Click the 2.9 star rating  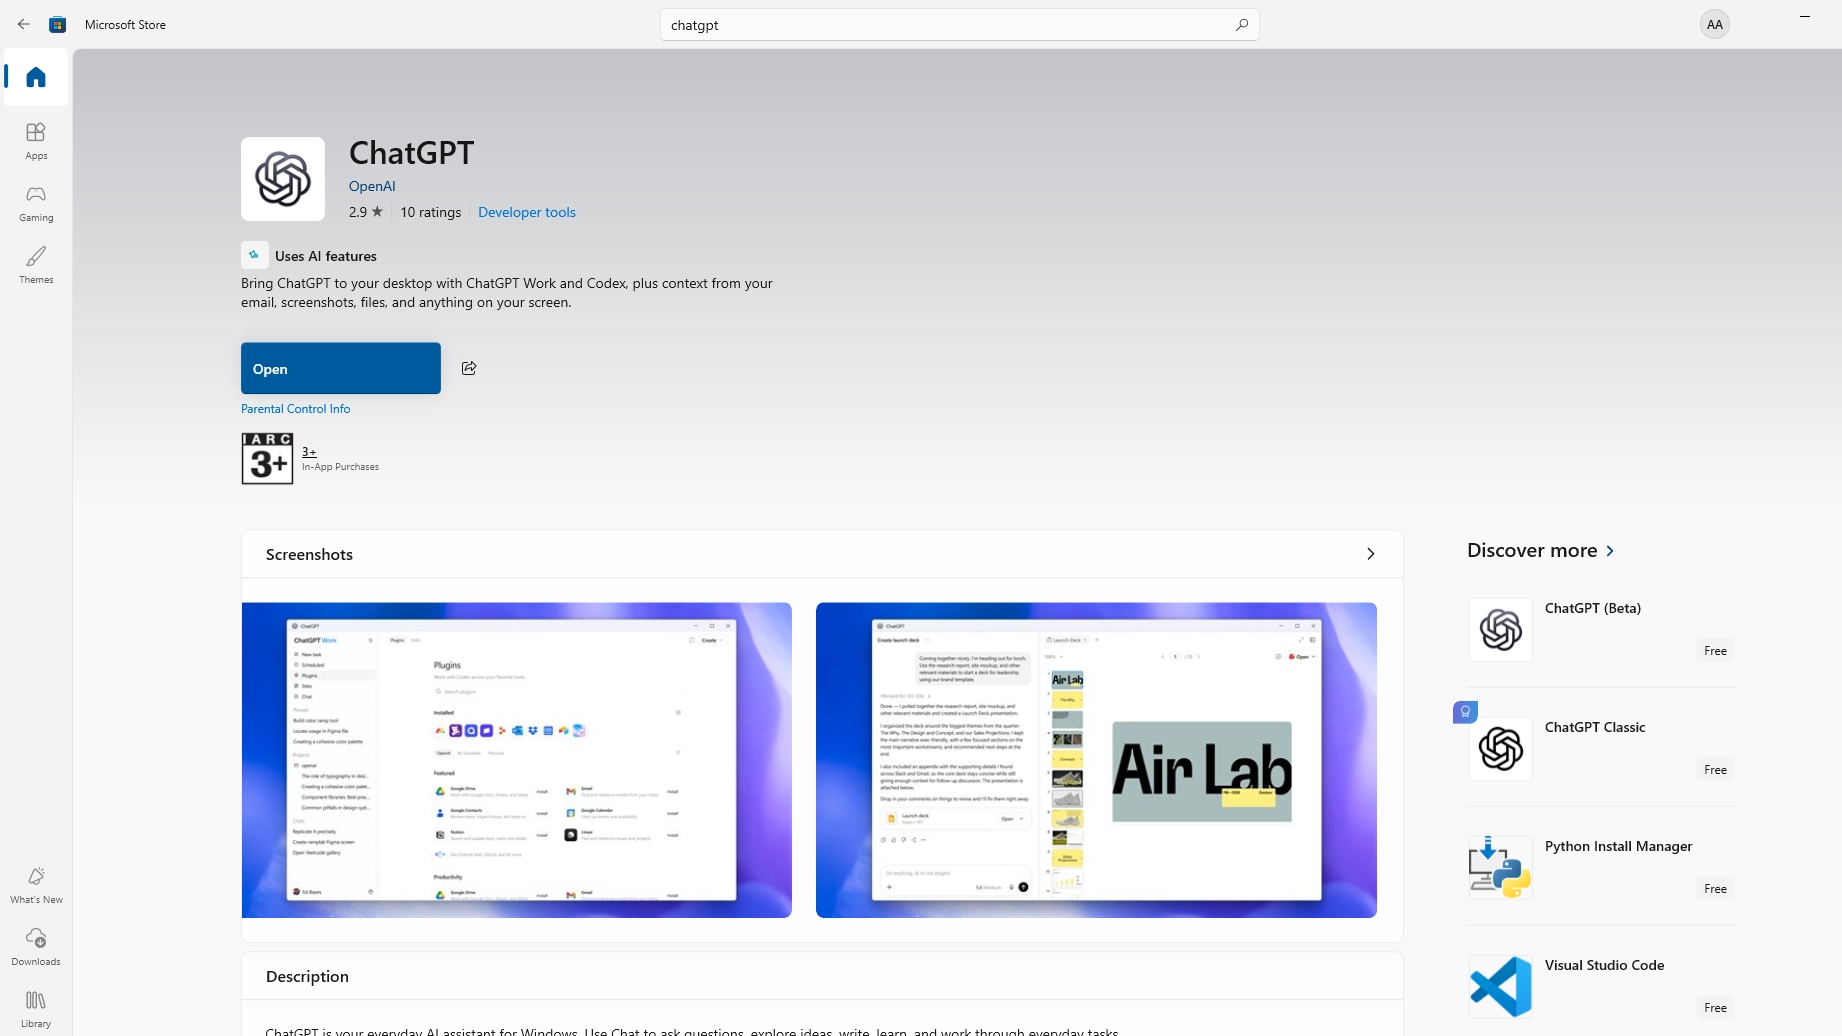(366, 212)
